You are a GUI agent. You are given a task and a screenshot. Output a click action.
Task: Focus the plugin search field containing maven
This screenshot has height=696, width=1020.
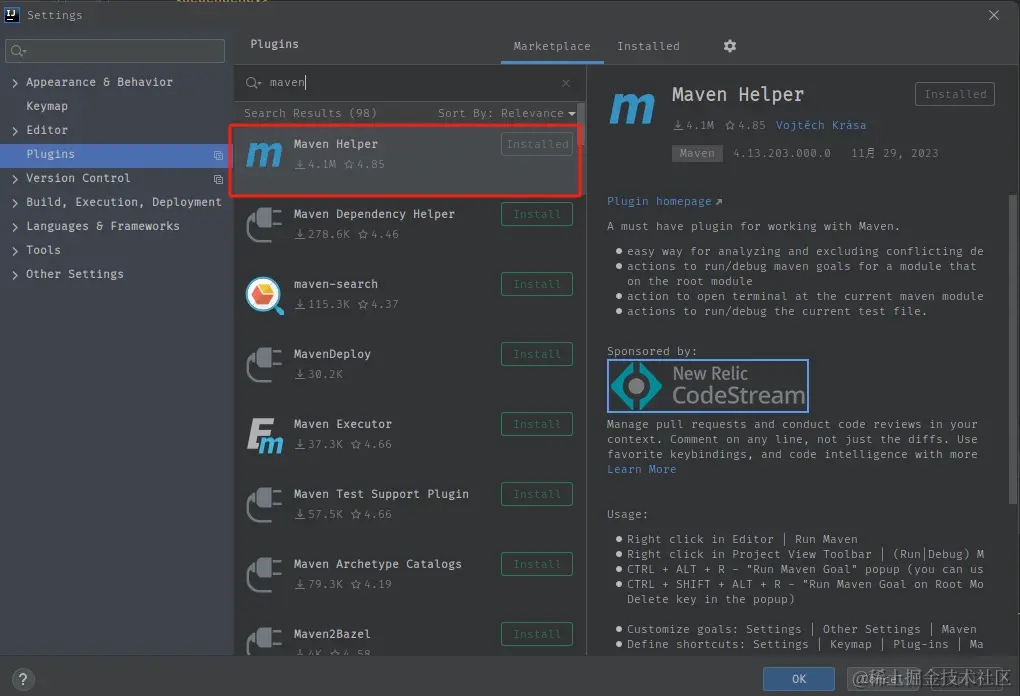(410, 83)
